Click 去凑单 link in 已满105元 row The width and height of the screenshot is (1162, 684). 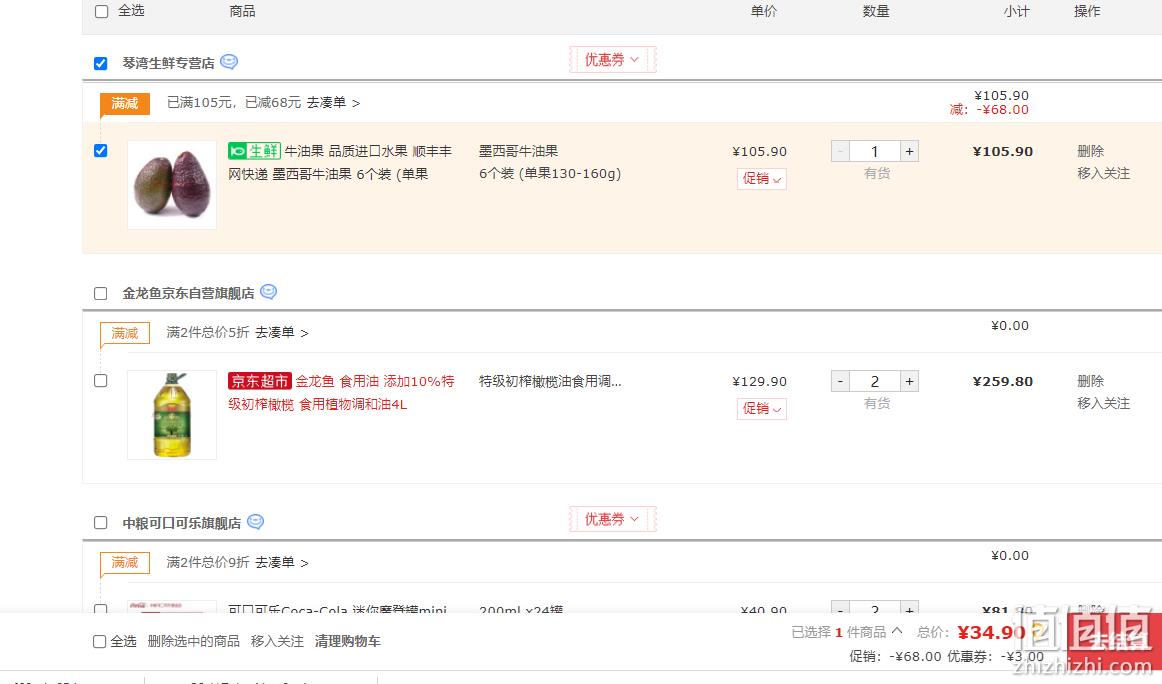pos(333,102)
